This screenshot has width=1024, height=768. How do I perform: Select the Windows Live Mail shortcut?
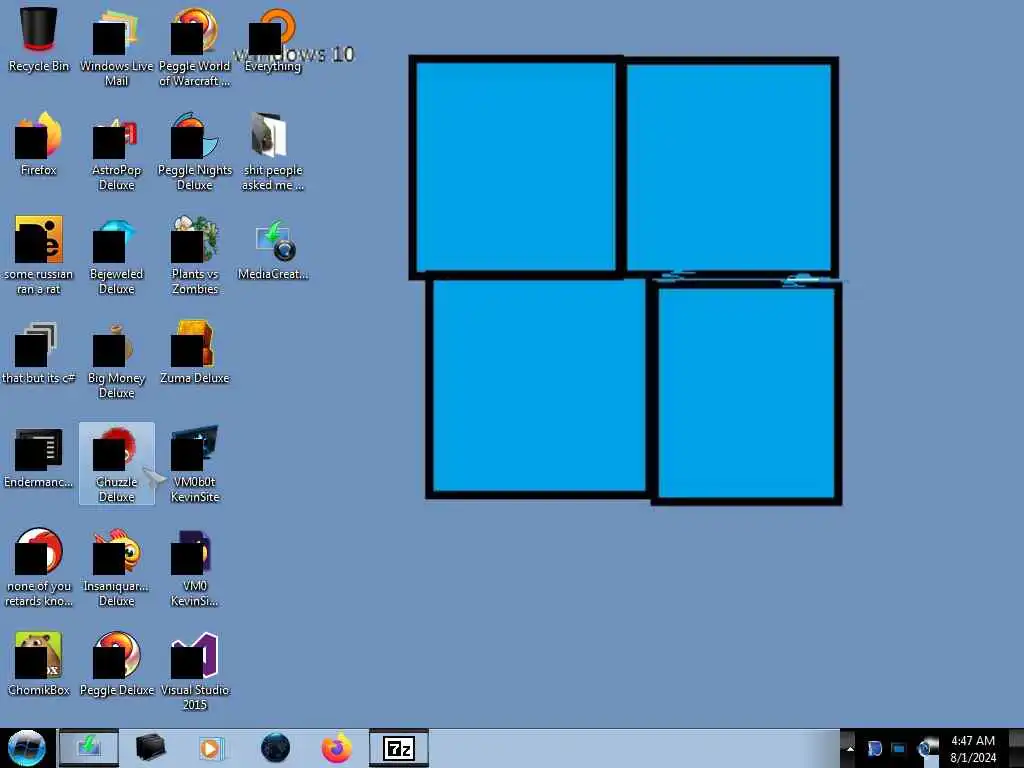tap(116, 47)
